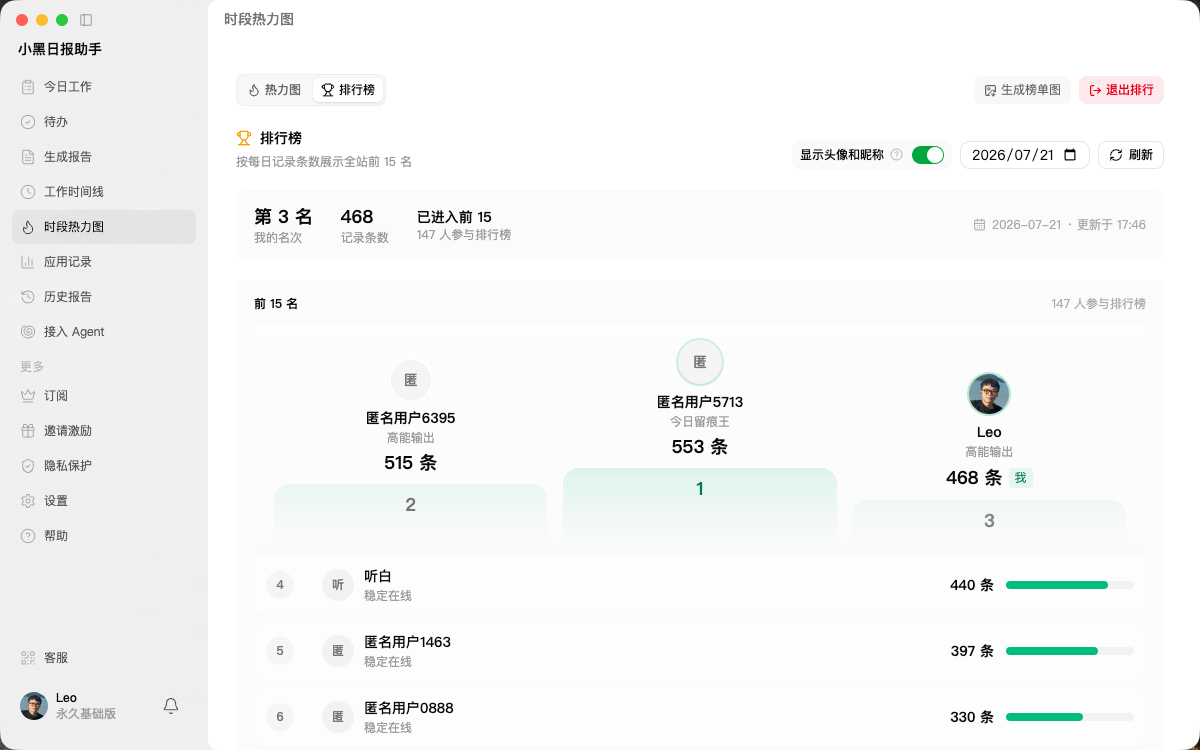Click the podium block numbered 2
Screen dimensions: 1200x750
410,516
